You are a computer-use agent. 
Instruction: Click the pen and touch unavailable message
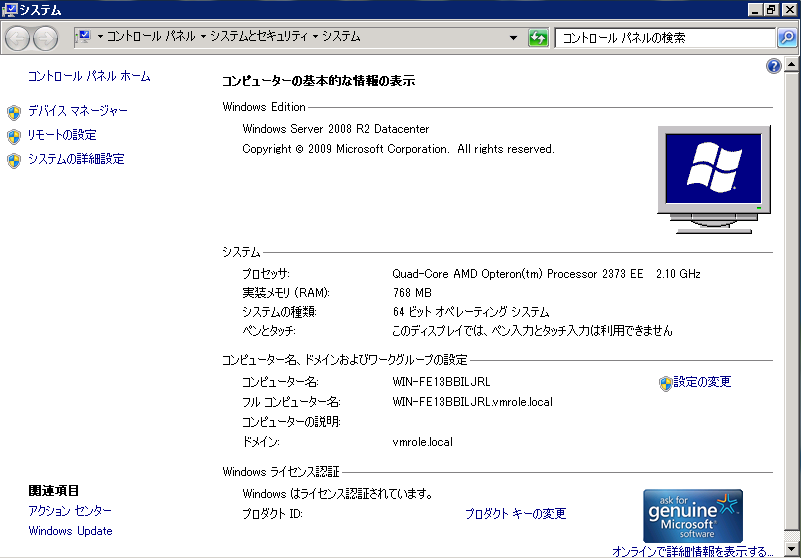click(532, 331)
